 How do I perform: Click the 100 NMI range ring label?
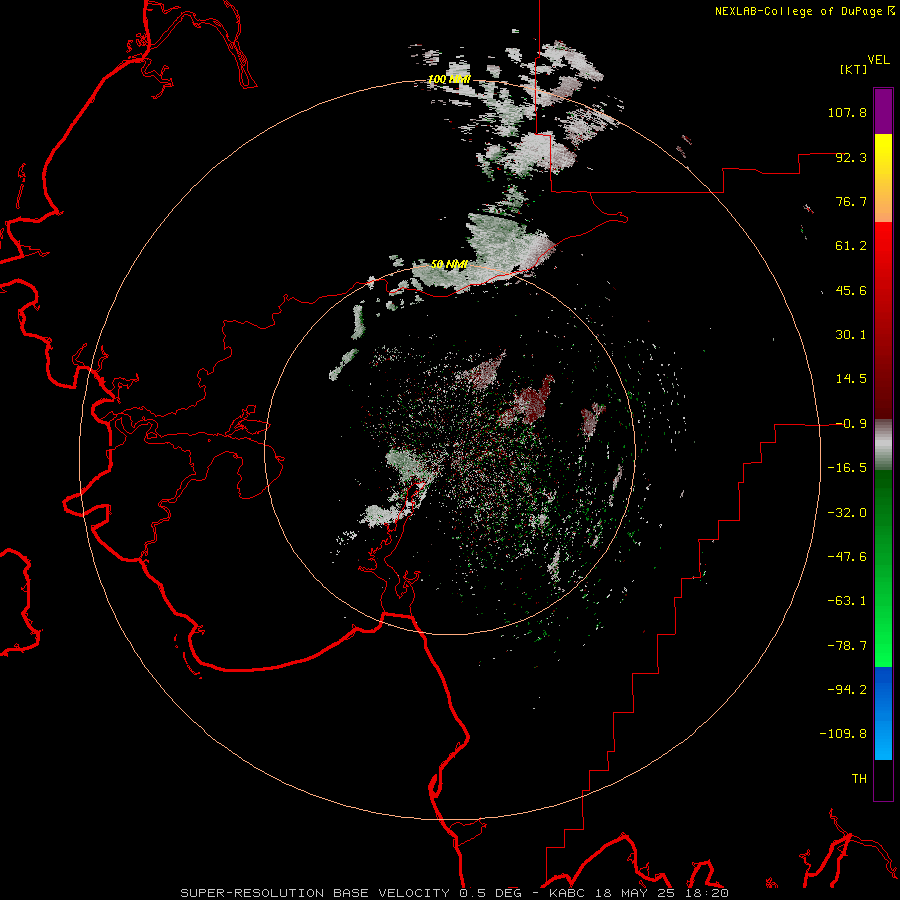click(x=449, y=79)
